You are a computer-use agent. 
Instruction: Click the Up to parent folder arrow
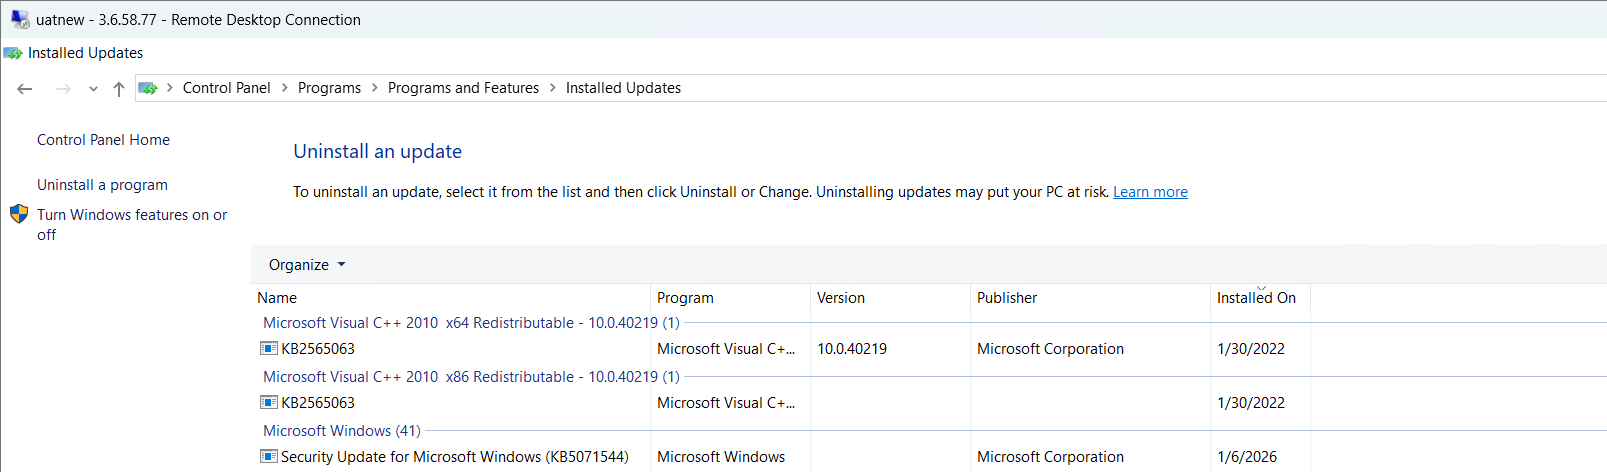tap(119, 89)
